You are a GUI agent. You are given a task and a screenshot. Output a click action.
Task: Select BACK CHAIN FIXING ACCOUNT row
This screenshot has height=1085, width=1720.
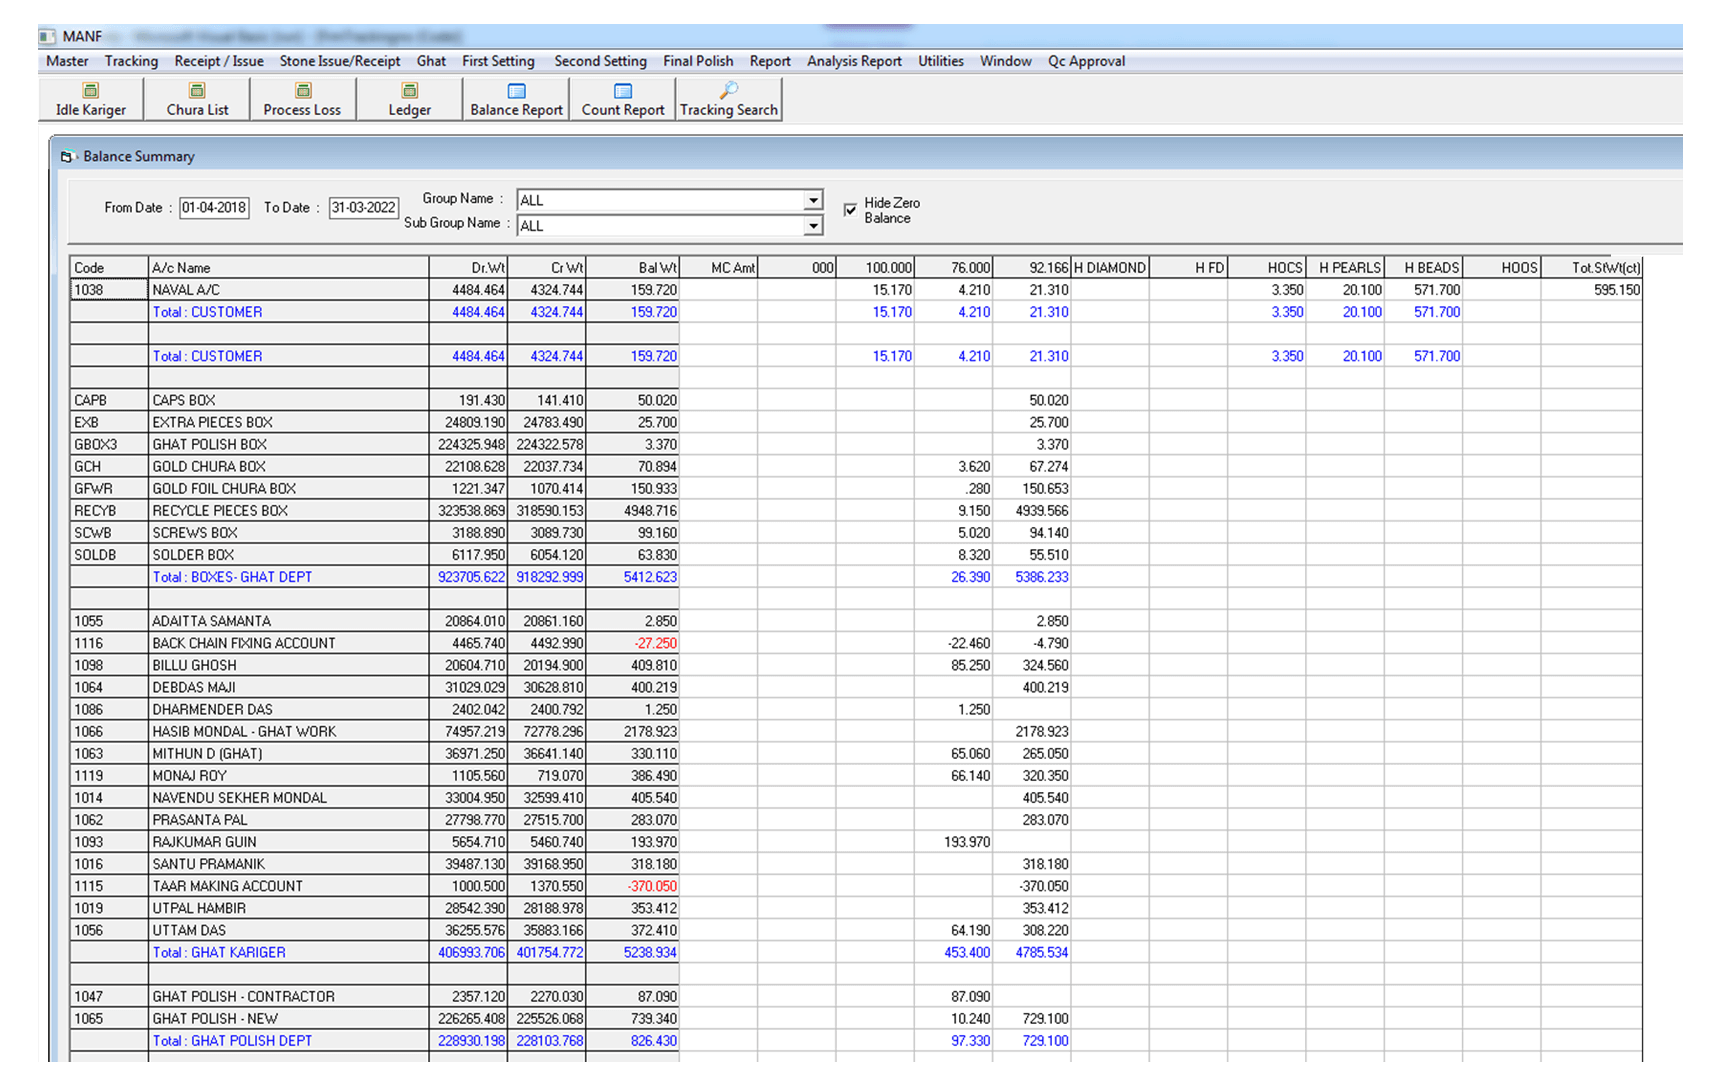pyautogui.click(x=856, y=643)
